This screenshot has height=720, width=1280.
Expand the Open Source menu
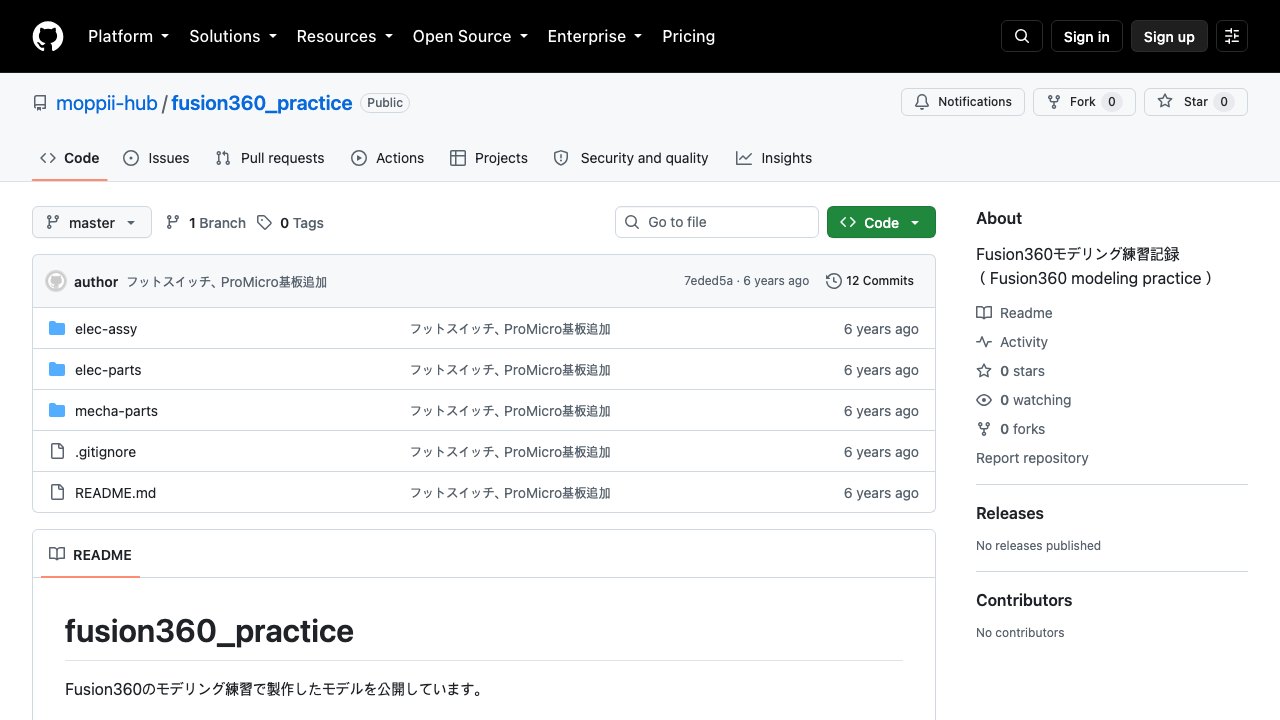[x=470, y=36]
